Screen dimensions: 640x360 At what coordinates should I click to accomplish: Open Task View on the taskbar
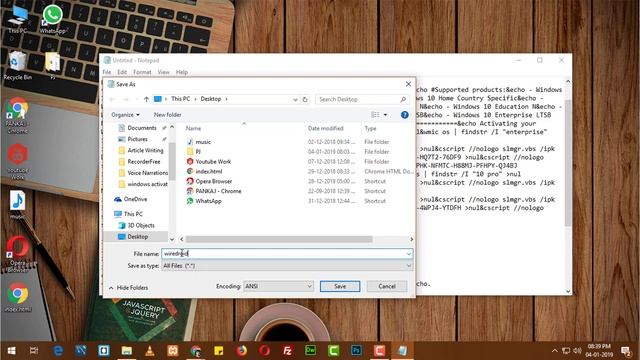coord(34,351)
